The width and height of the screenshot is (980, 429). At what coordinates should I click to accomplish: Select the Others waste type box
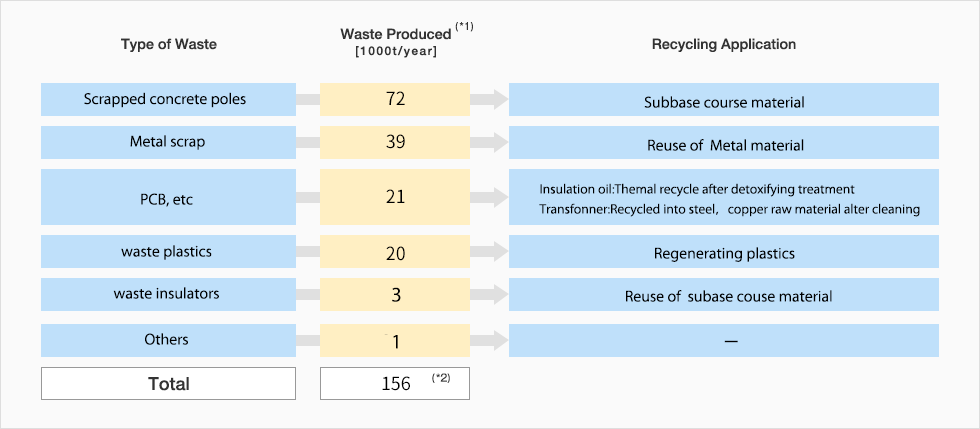[x=168, y=341]
